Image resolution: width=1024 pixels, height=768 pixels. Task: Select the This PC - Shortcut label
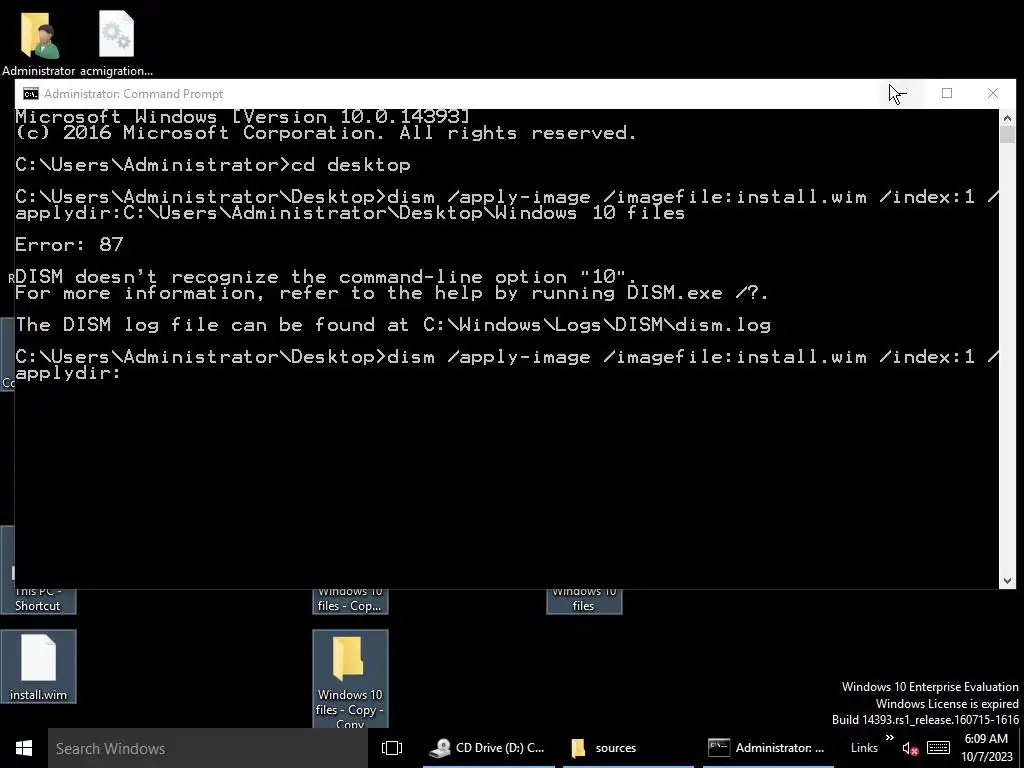pos(38,599)
